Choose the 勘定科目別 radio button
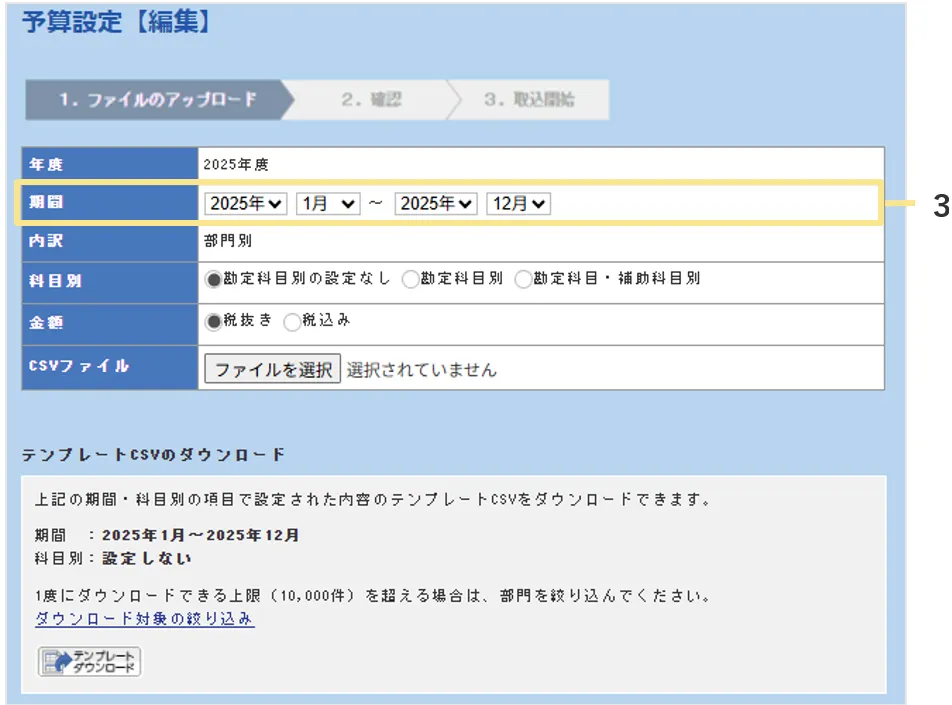This screenshot has width=952, height=705. 410,280
